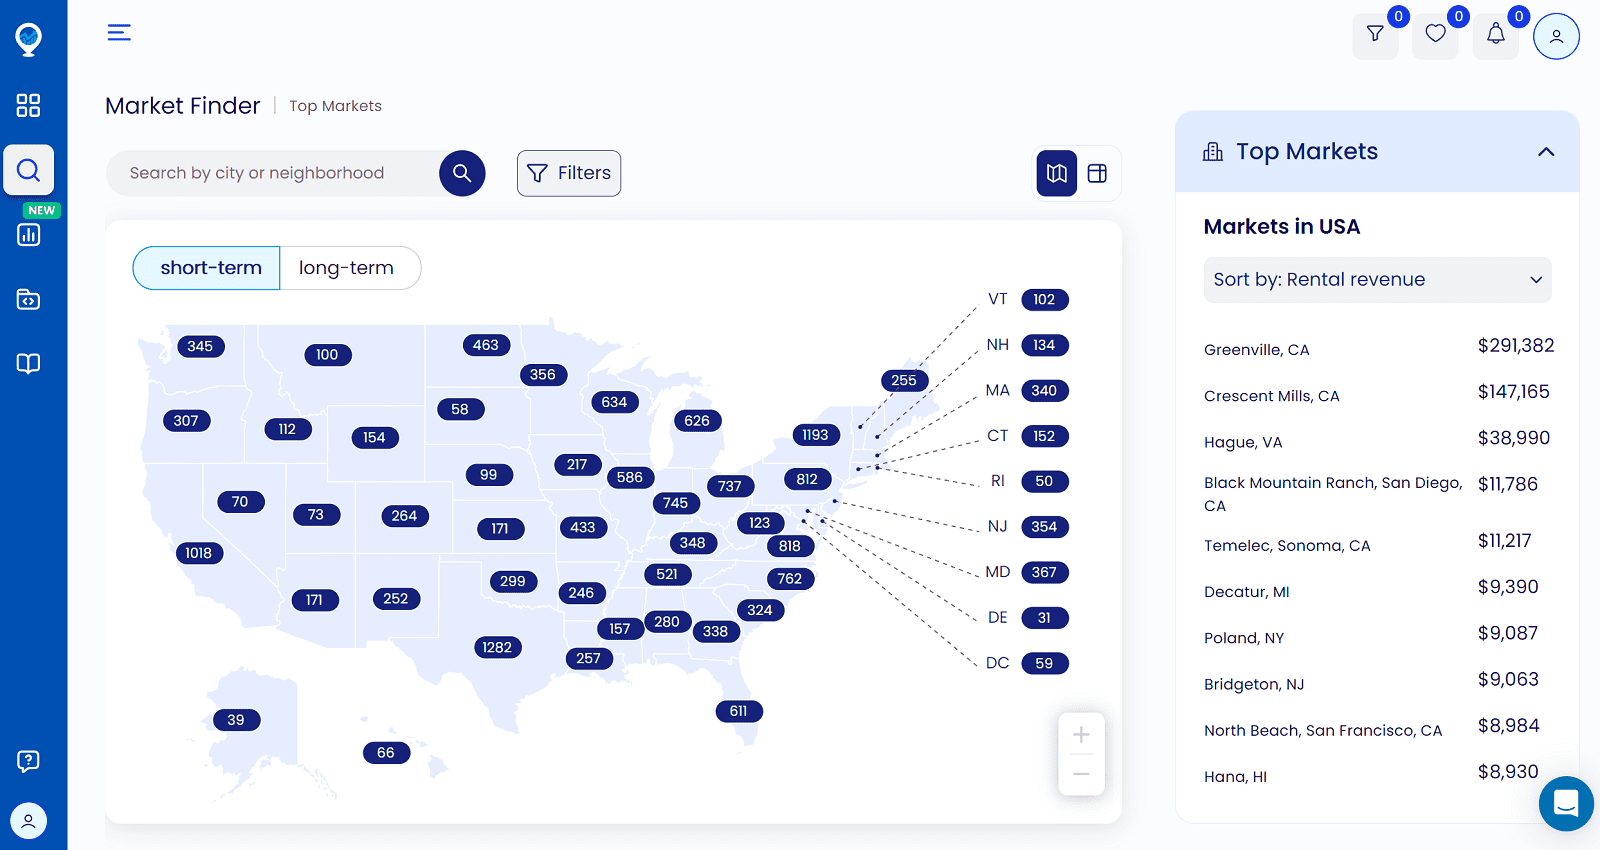This screenshot has height=850, width=1600.
Task: Click the VT 102 marker
Action: 1045,299
